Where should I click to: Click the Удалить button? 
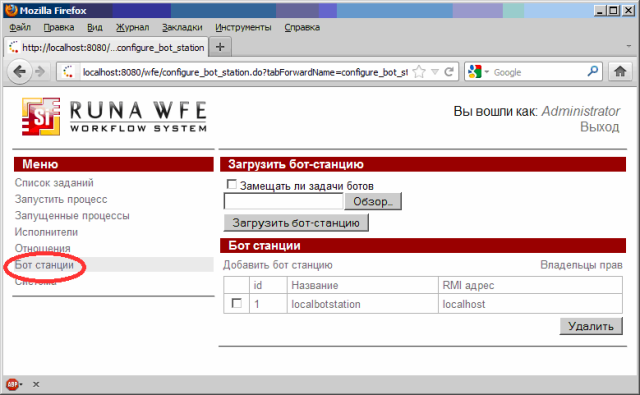click(x=591, y=326)
